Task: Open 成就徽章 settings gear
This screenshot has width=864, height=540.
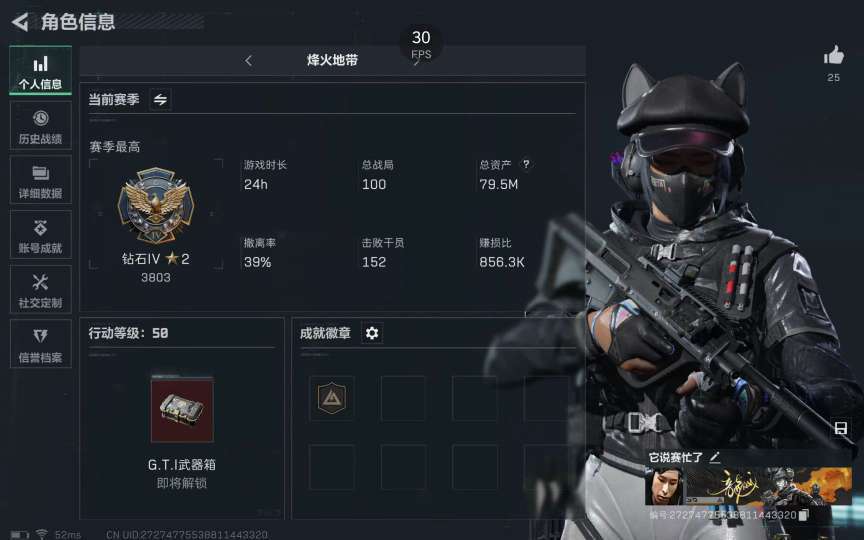Action: (372, 333)
